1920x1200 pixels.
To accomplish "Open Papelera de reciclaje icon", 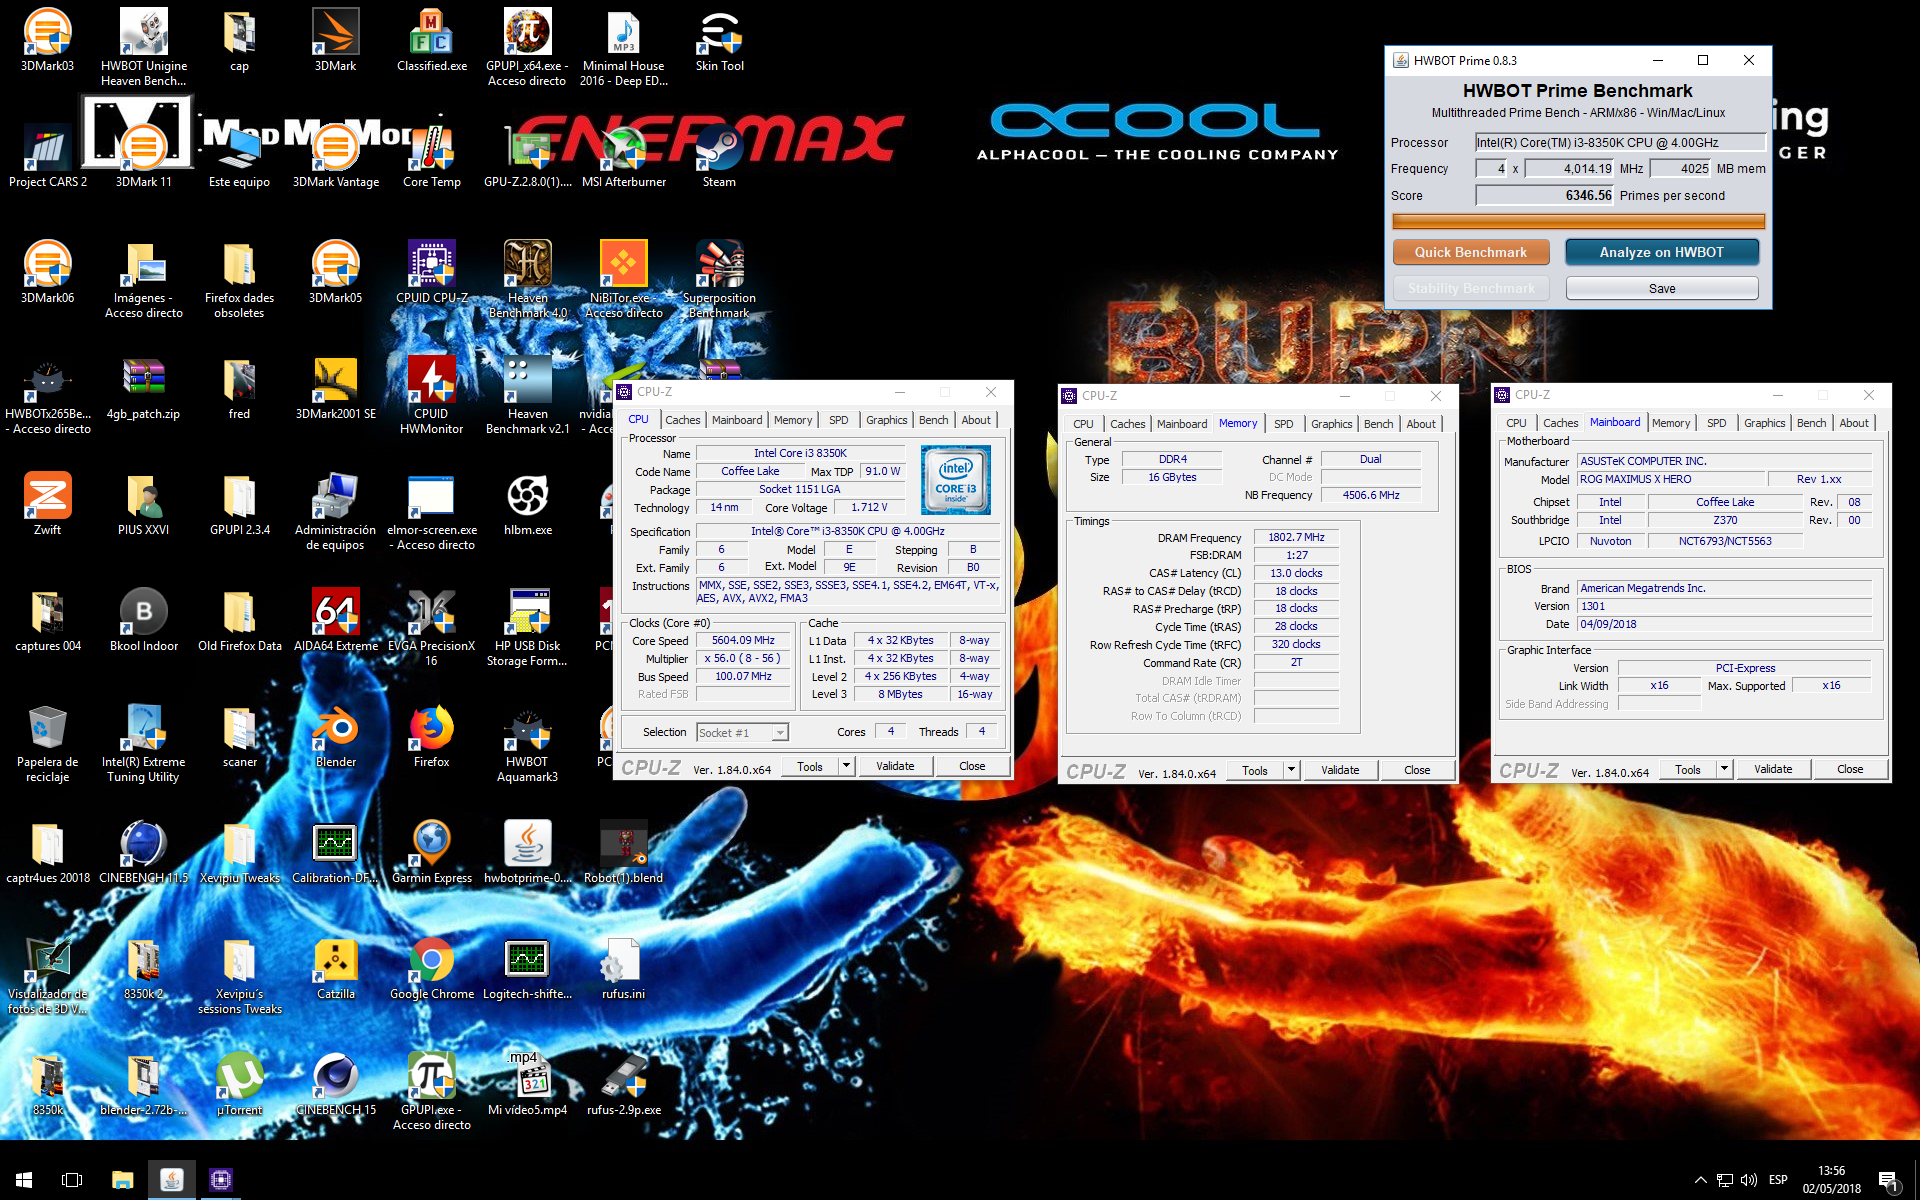I will [x=47, y=743].
